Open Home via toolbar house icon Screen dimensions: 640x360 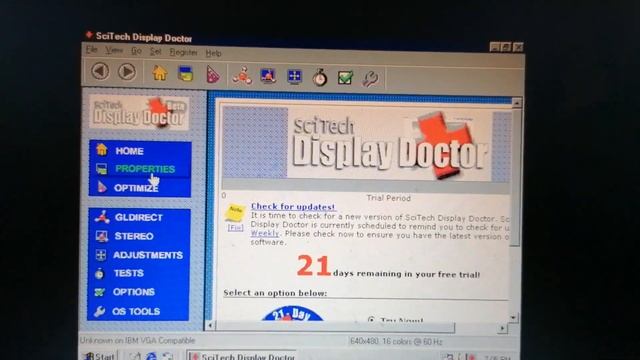pyautogui.click(x=160, y=73)
